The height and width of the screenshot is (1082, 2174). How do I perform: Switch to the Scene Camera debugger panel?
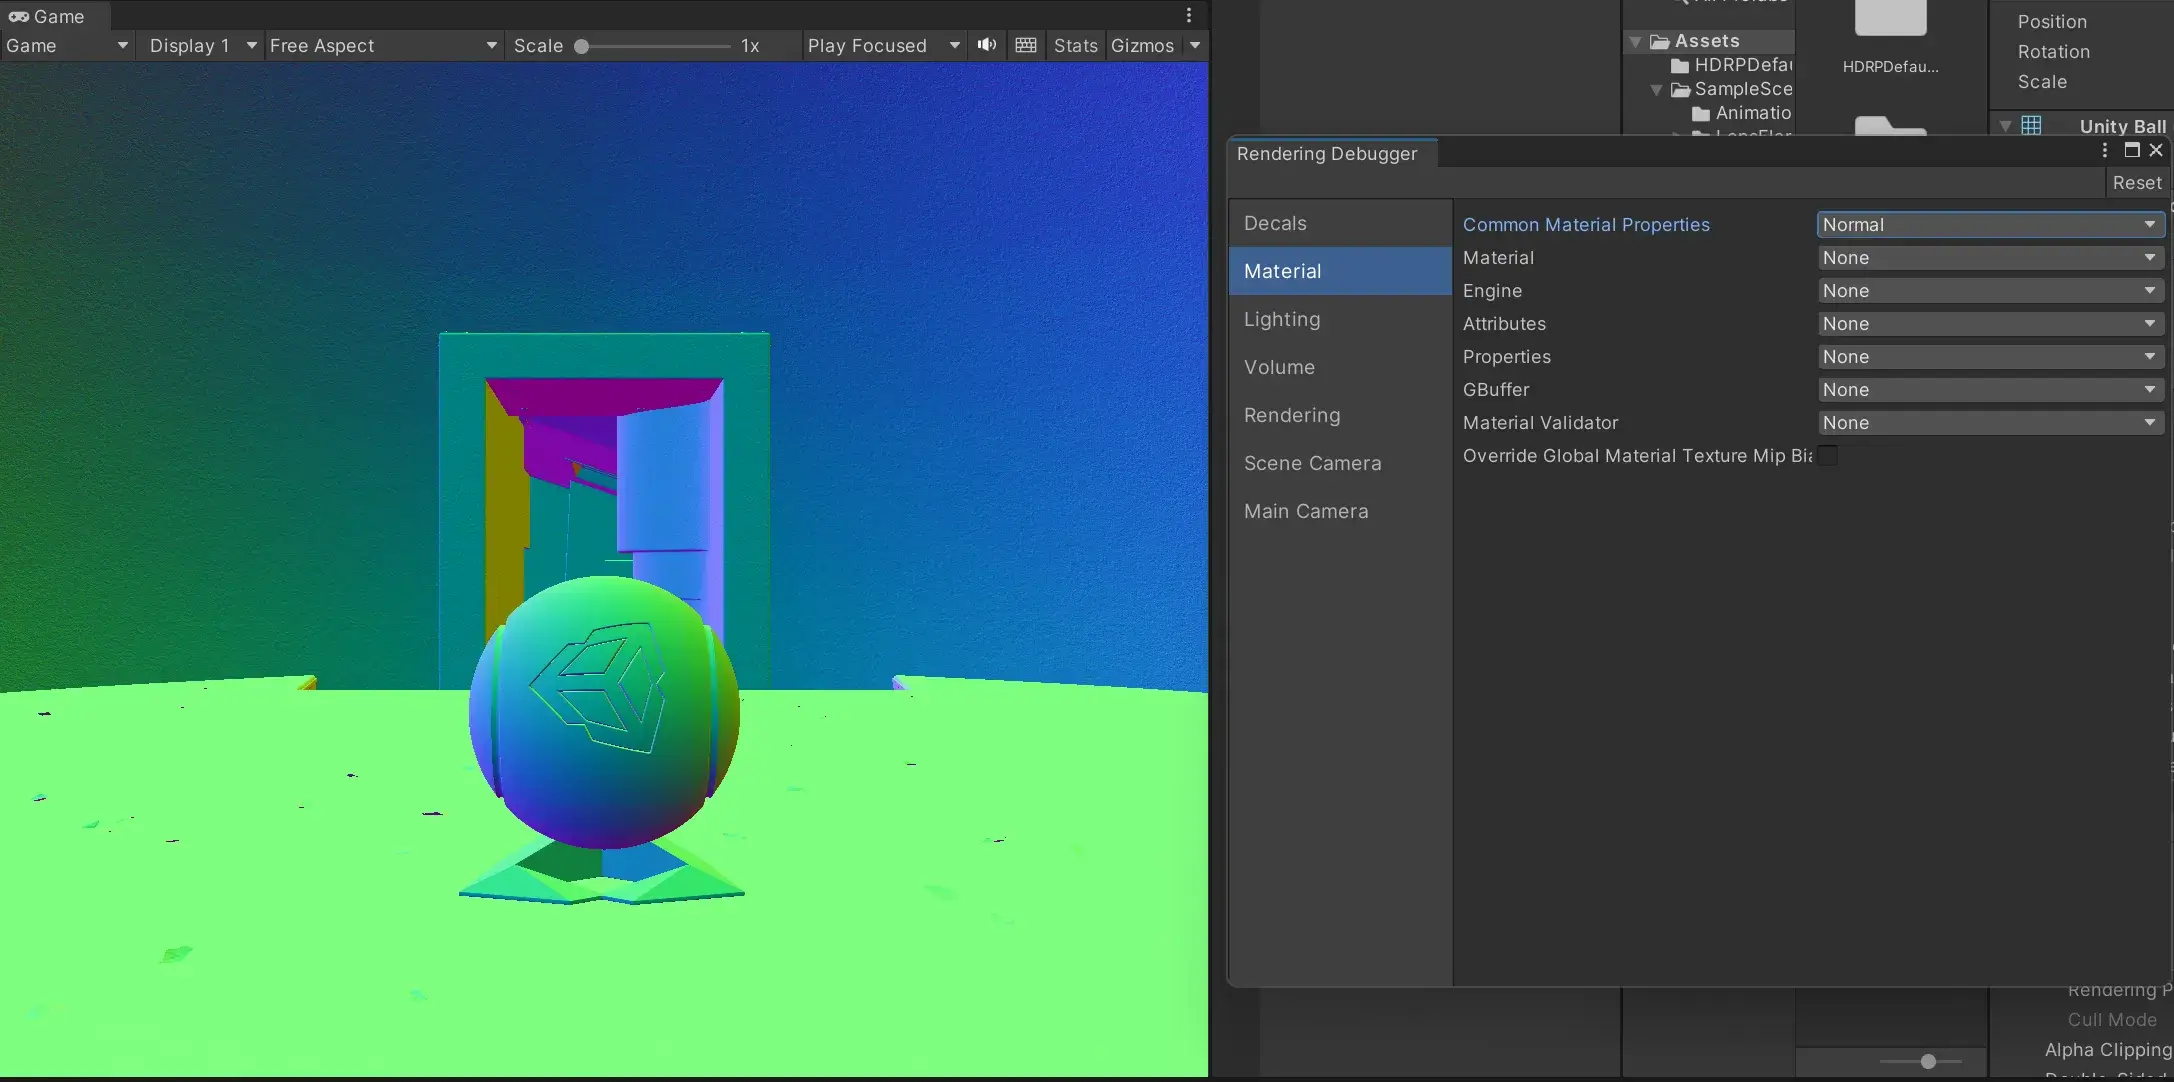(x=1340, y=463)
